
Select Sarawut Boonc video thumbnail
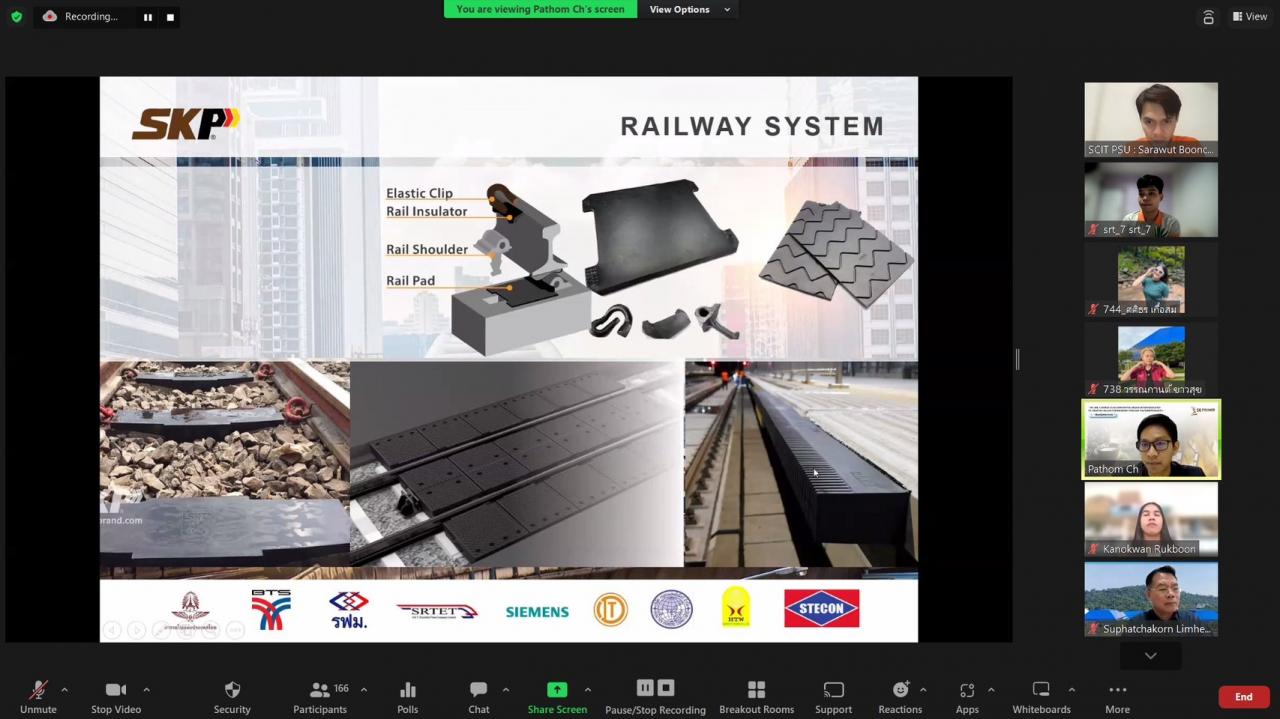[1151, 119]
